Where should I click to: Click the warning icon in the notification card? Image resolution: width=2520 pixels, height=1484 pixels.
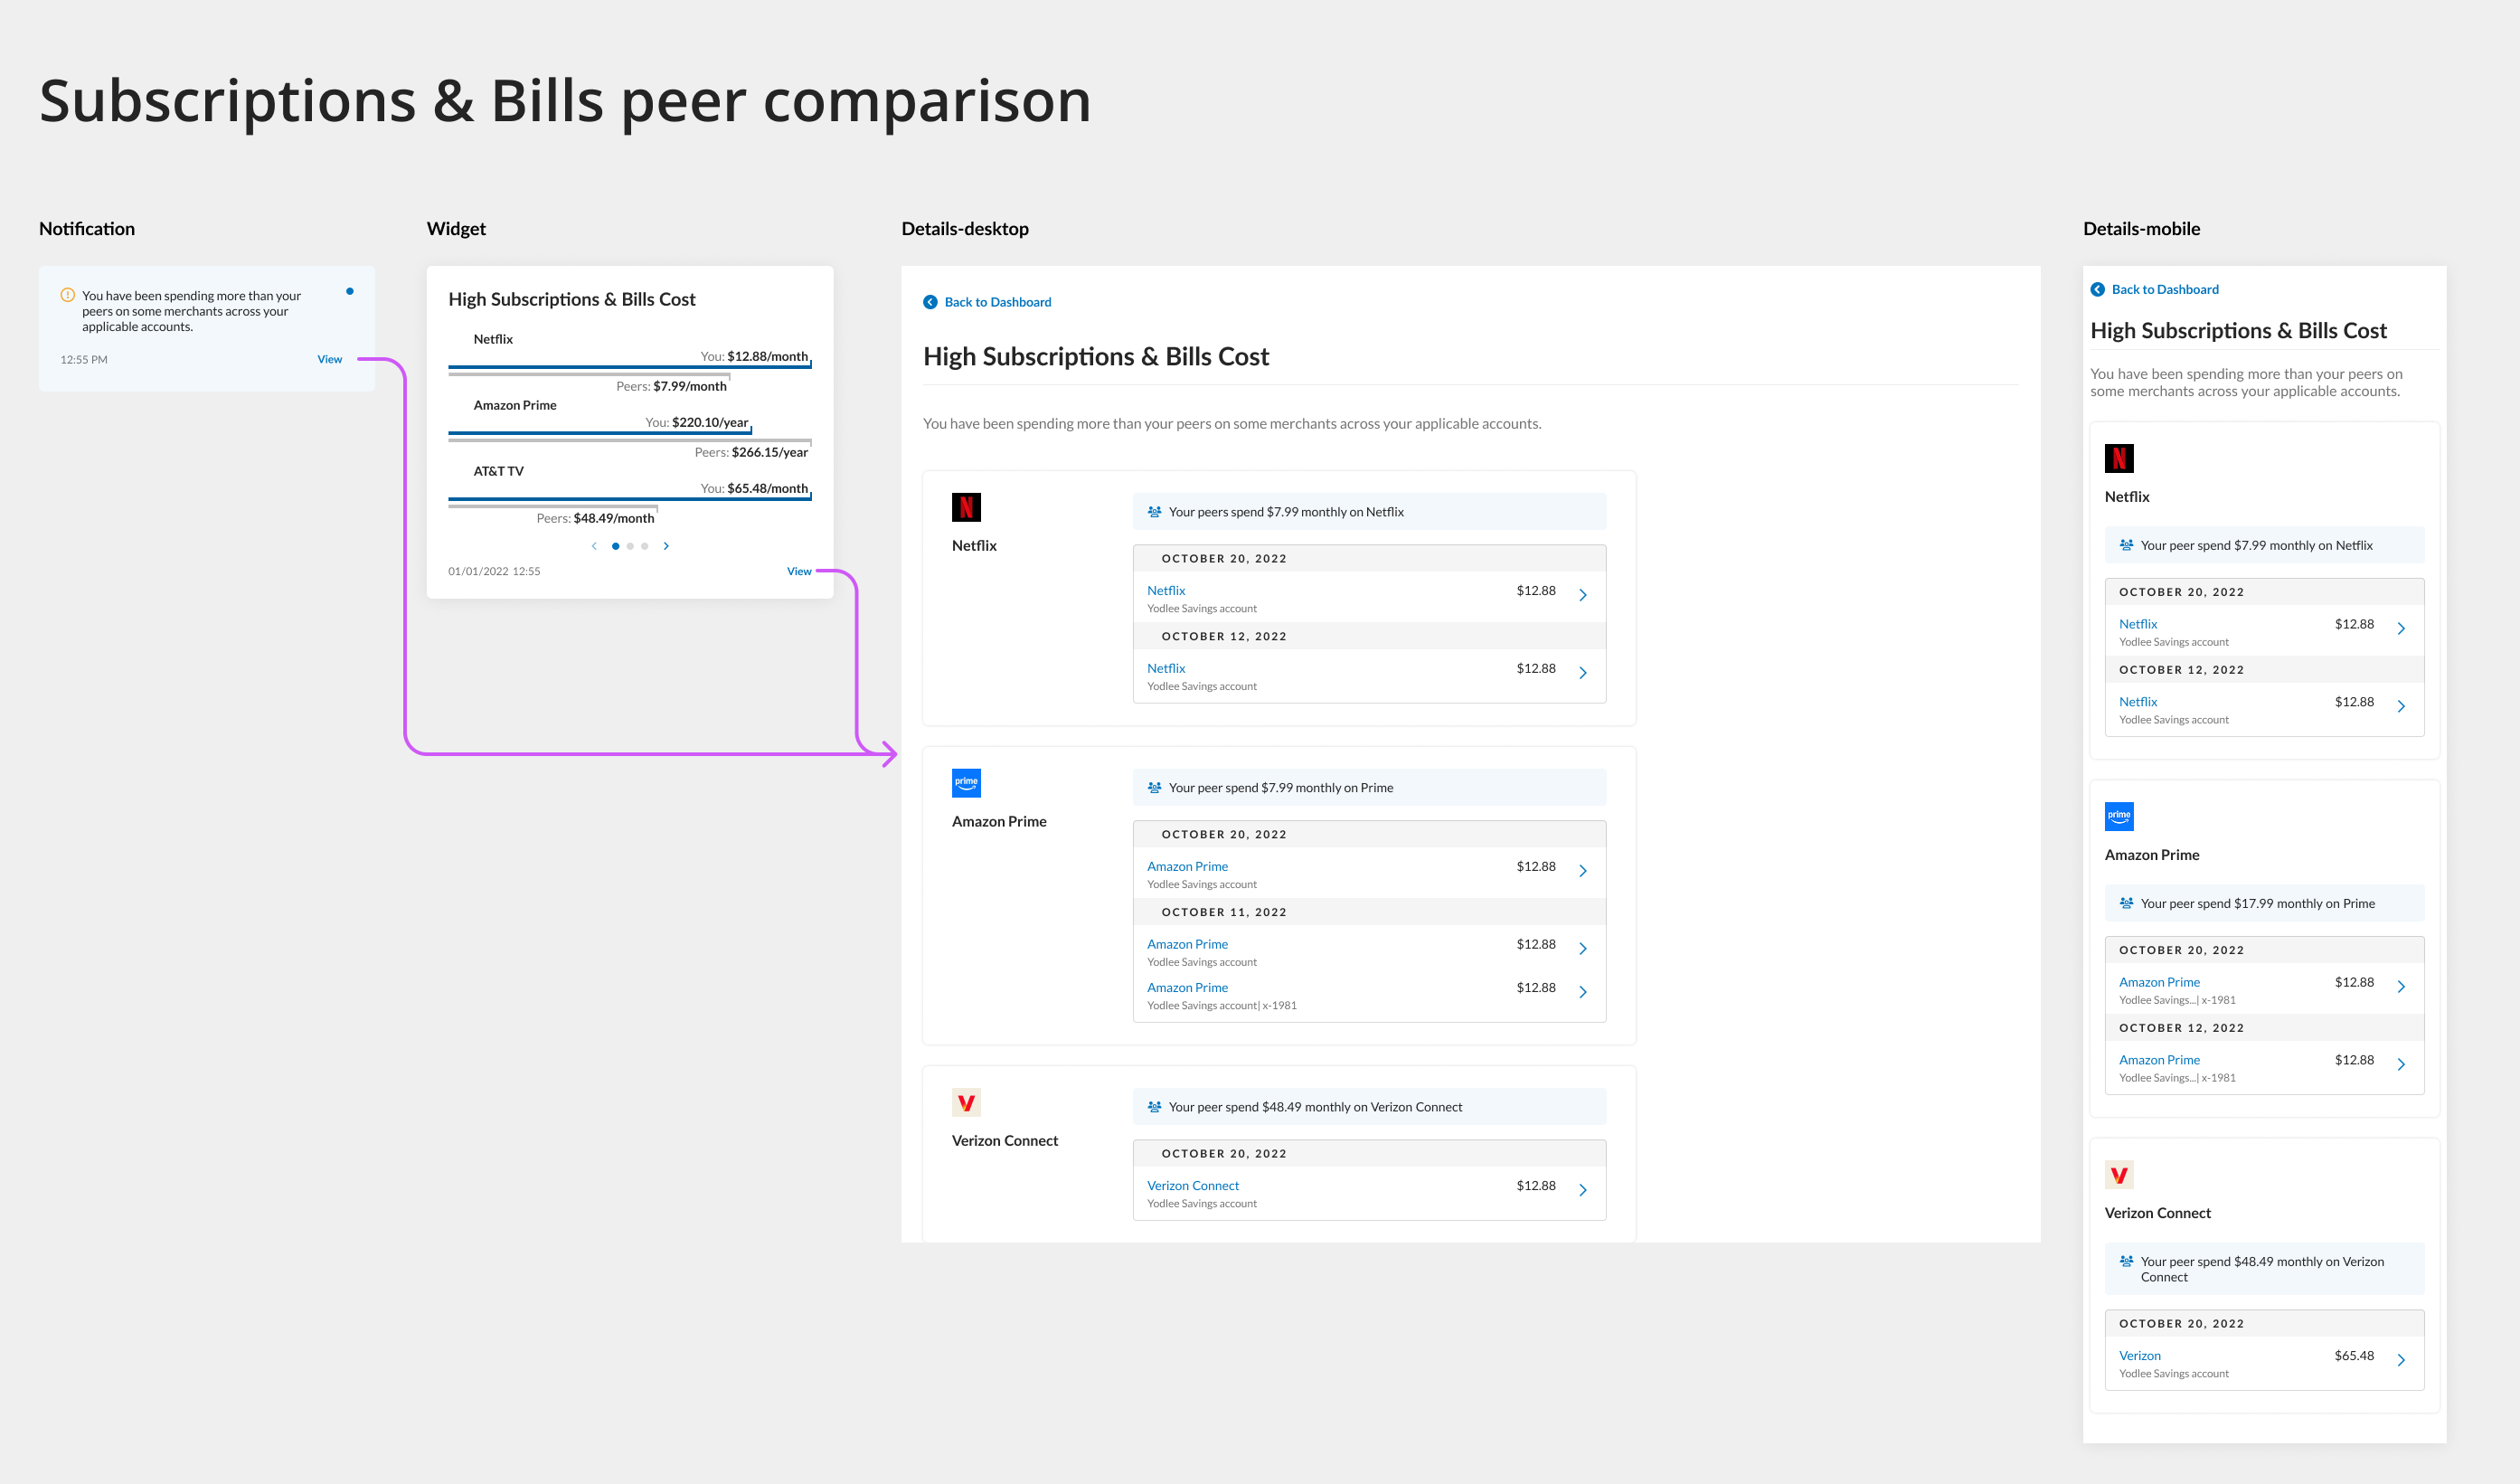(68, 295)
